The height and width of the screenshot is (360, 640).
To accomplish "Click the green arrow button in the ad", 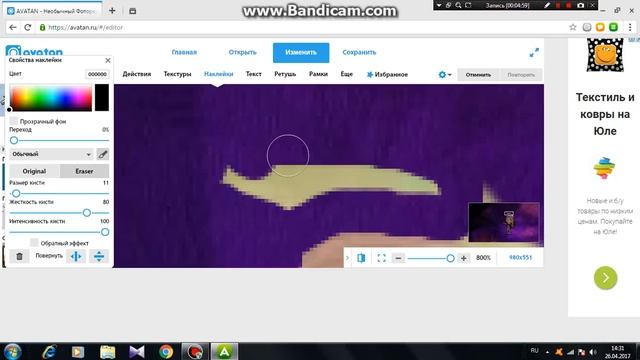I will tap(605, 278).
